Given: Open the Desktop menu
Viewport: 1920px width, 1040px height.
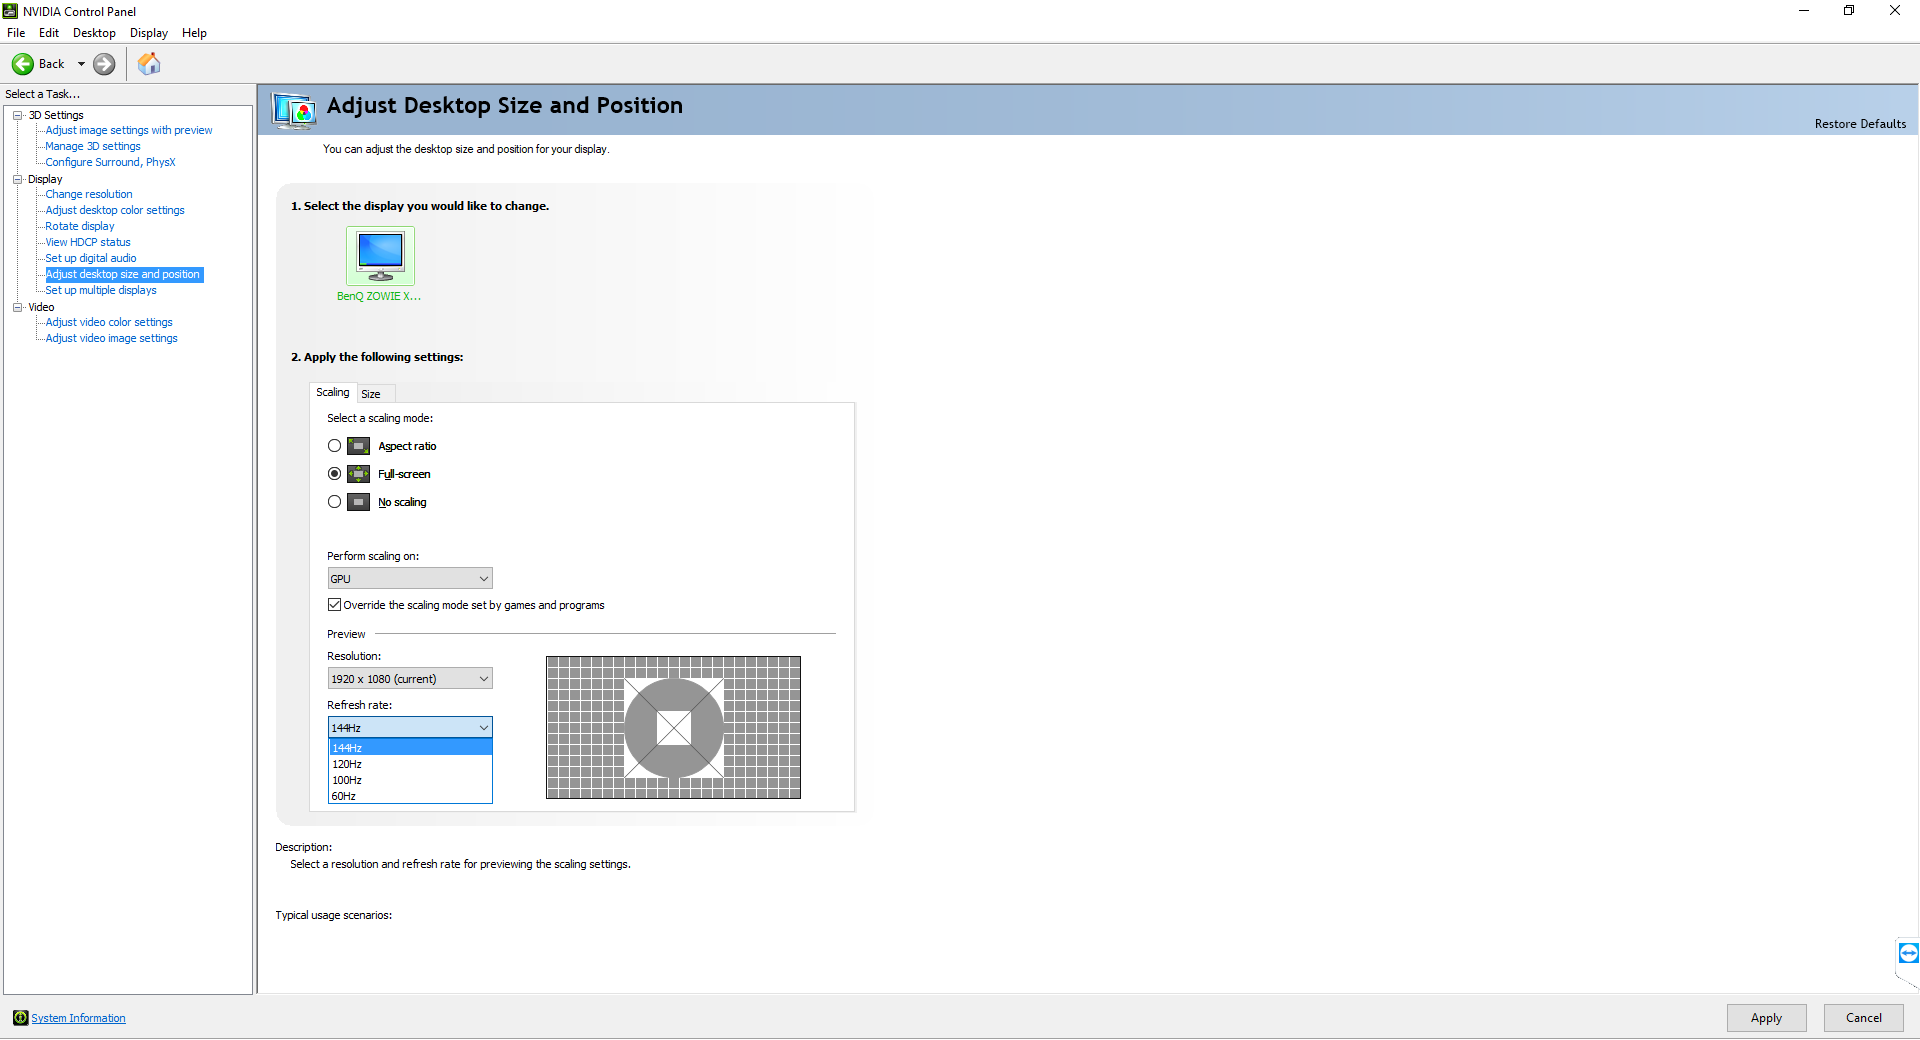Looking at the screenshot, I should (x=94, y=33).
